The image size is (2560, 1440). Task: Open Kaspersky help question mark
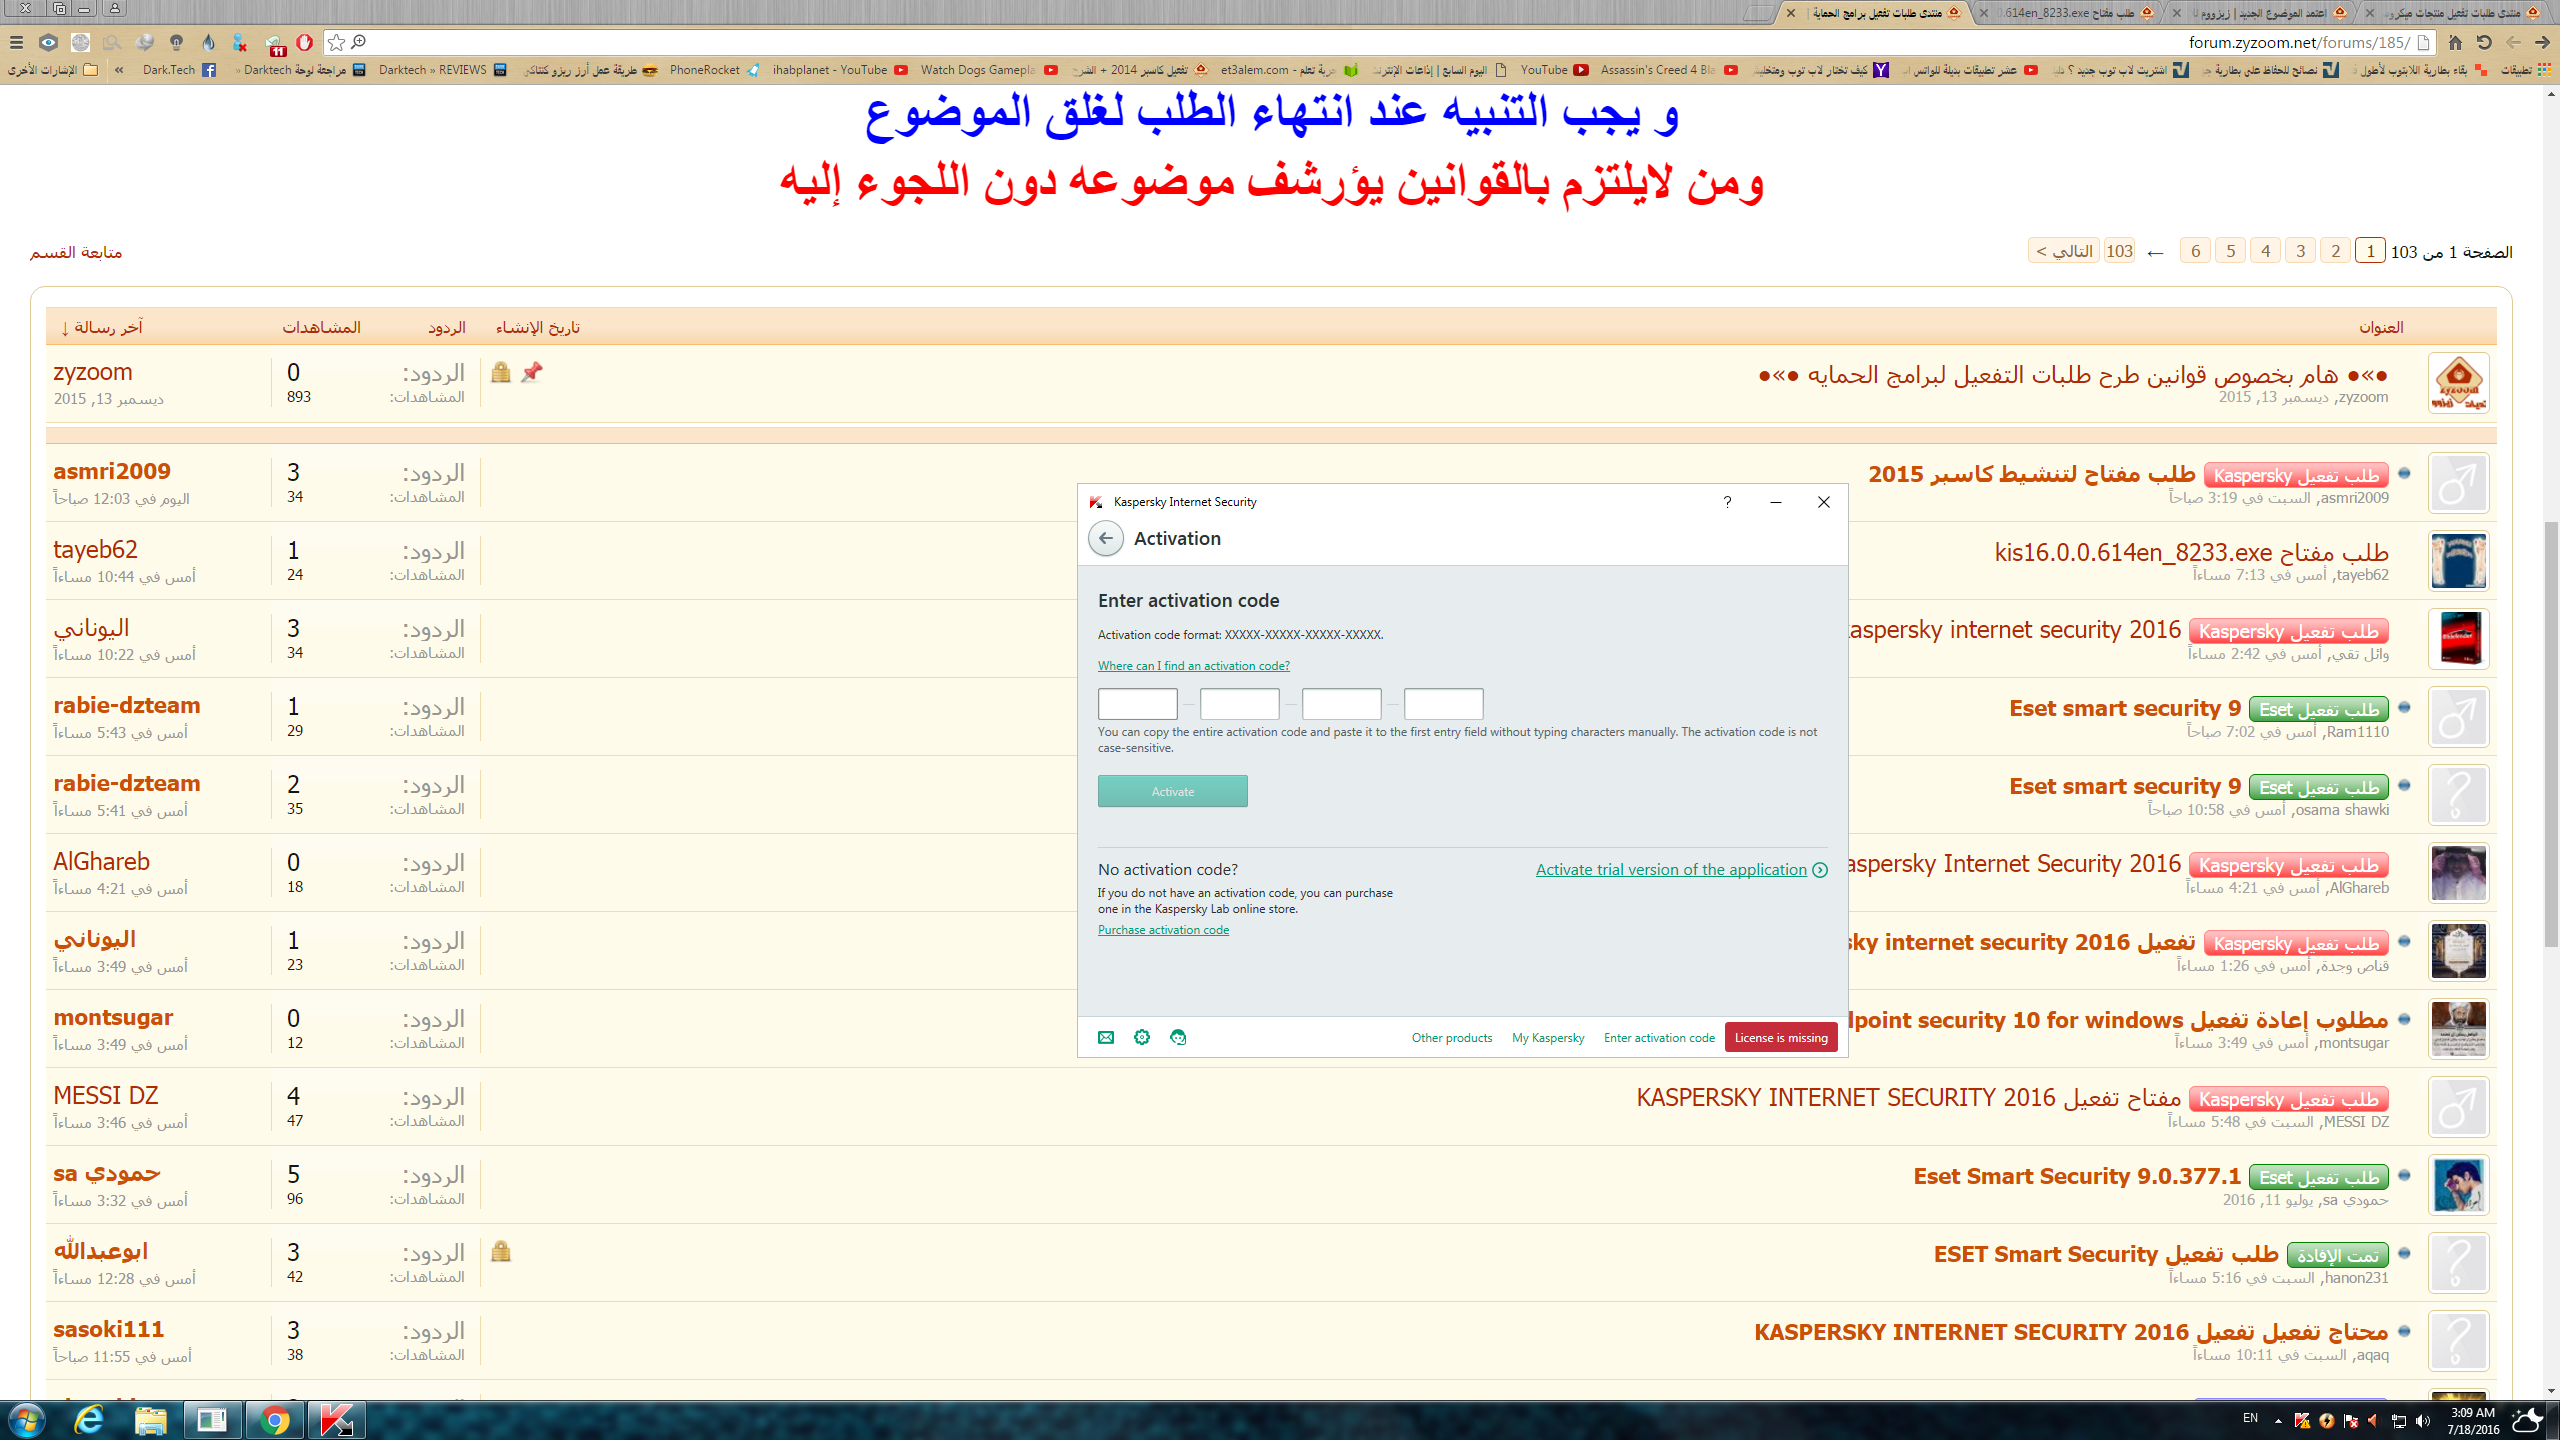point(1727,502)
